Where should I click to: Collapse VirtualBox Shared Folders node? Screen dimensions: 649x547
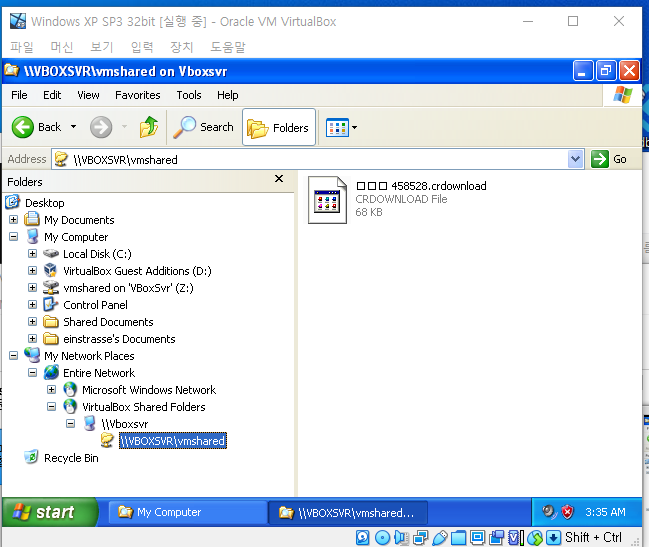pos(52,406)
